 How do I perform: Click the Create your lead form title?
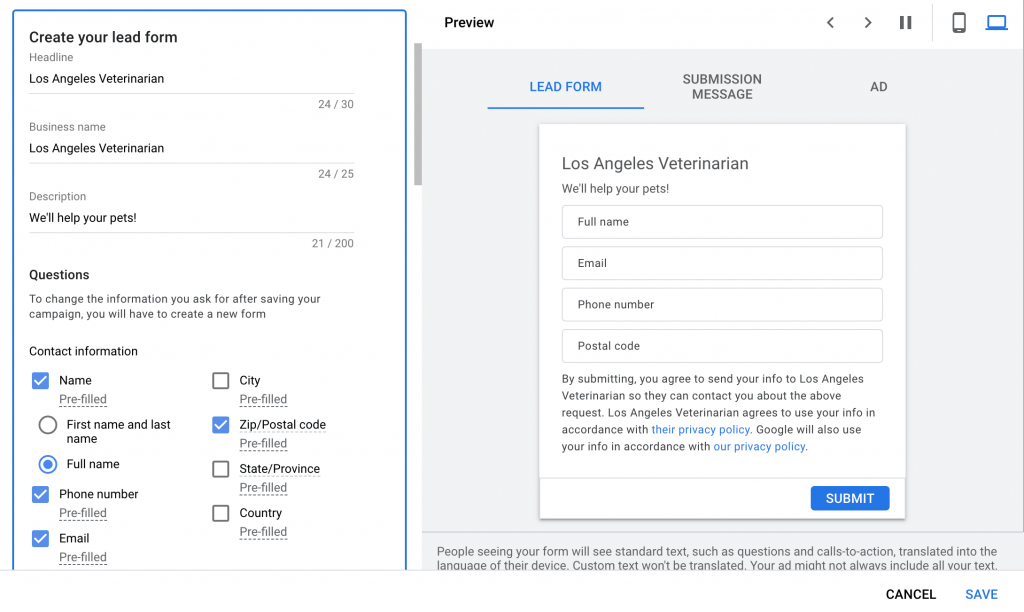(103, 37)
